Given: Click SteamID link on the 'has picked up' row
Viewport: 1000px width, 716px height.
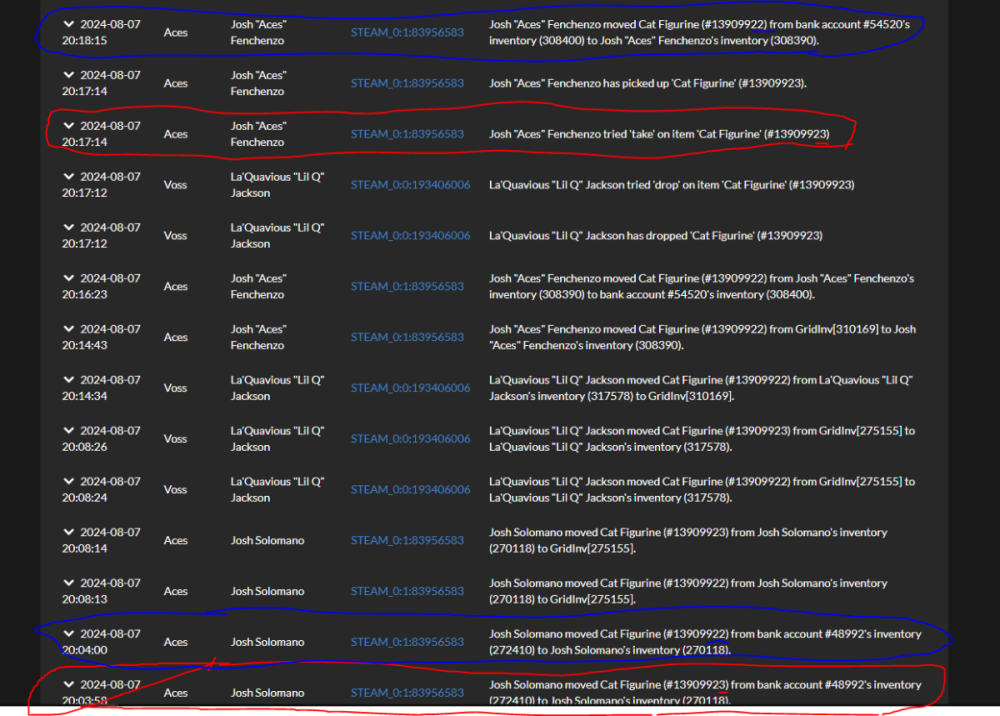Looking at the screenshot, I should pos(407,83).
